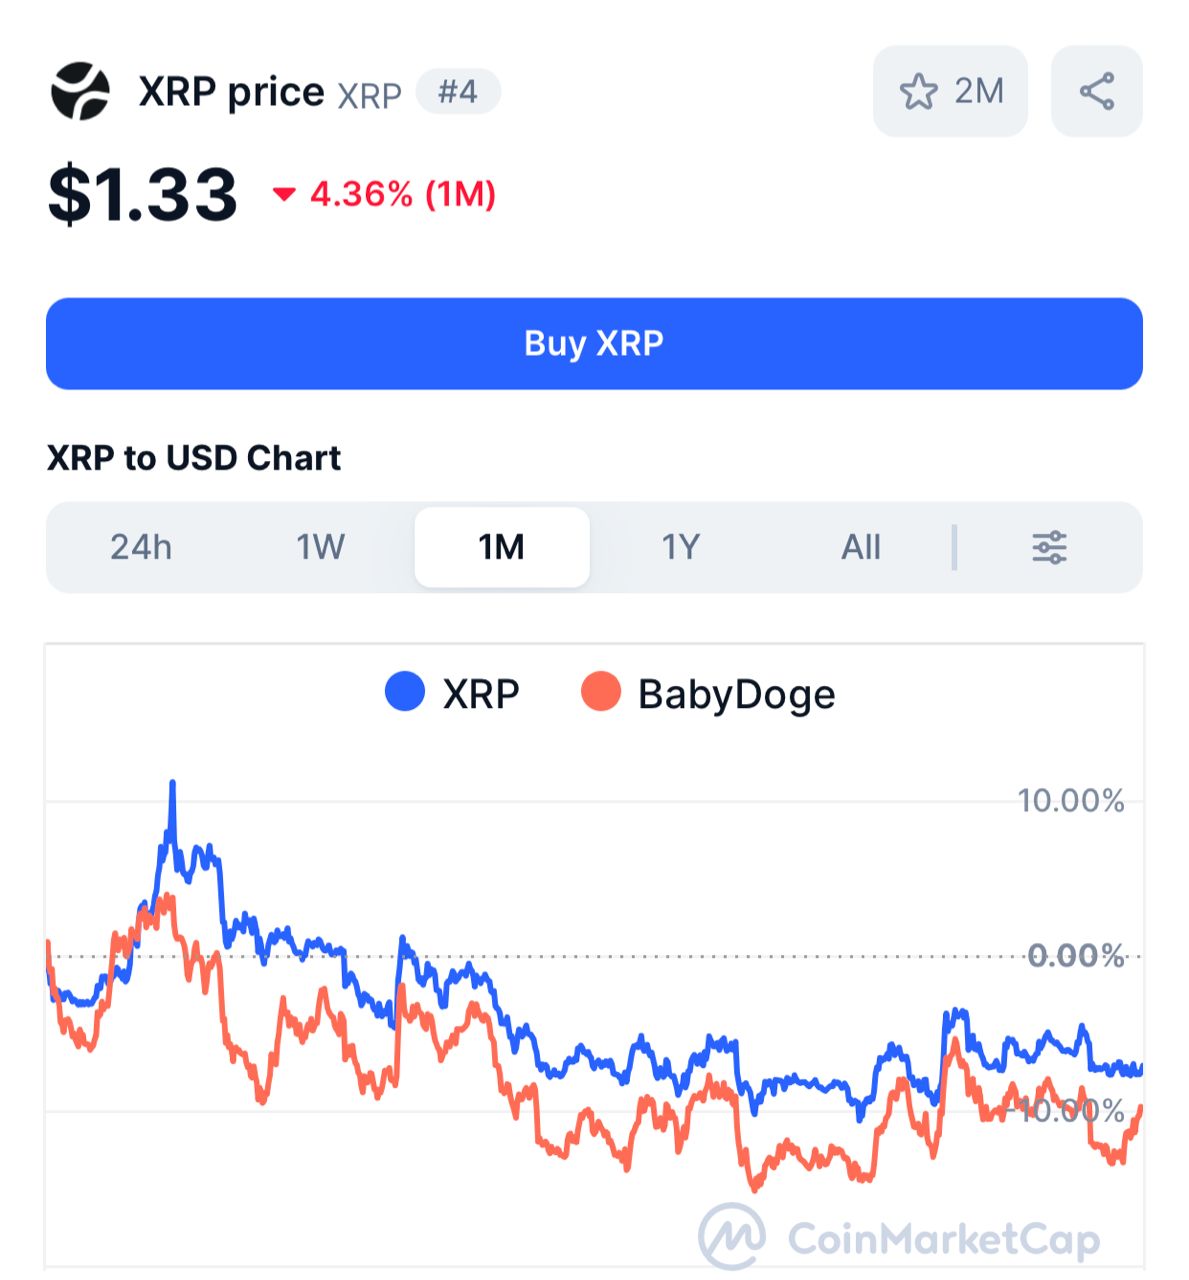Open the share options icon
The height and width of the screenshot is (1280, 1189).
[x=1097, y=91]
